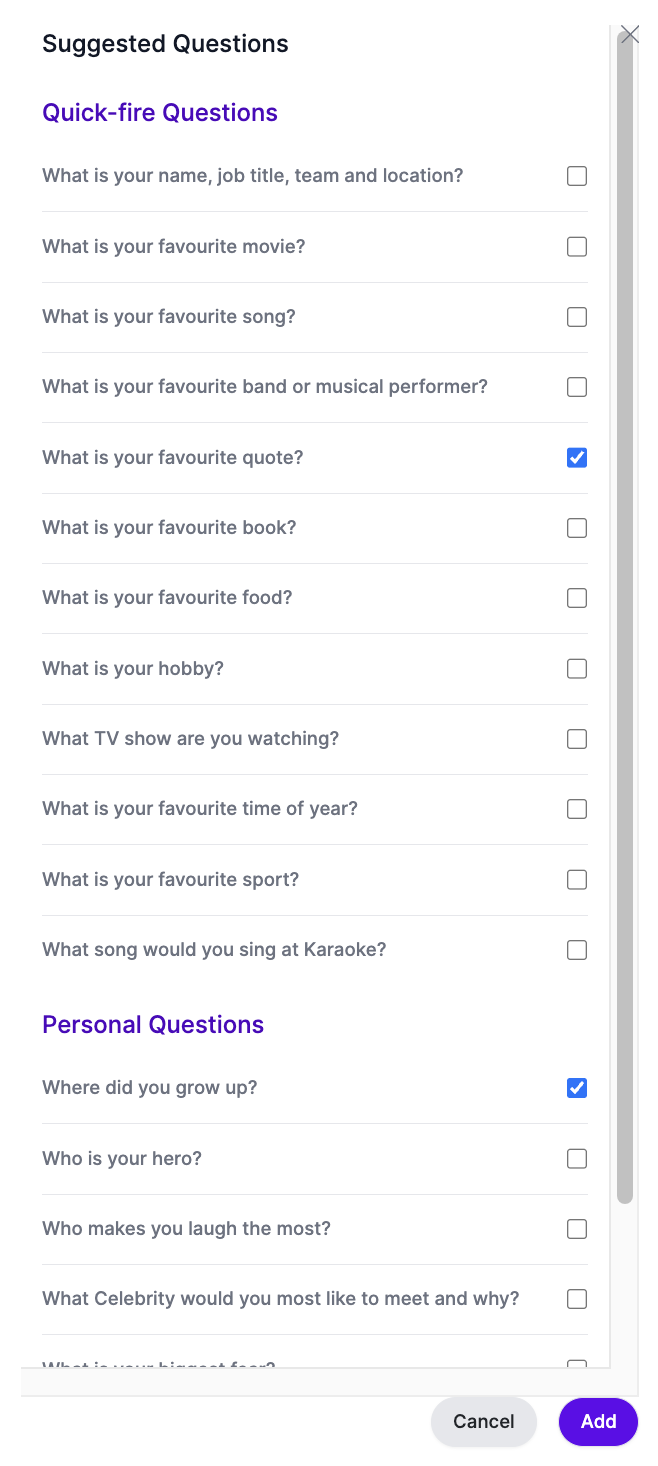
Task: Select the favourite song question checkbox
Action: (577, 317)
